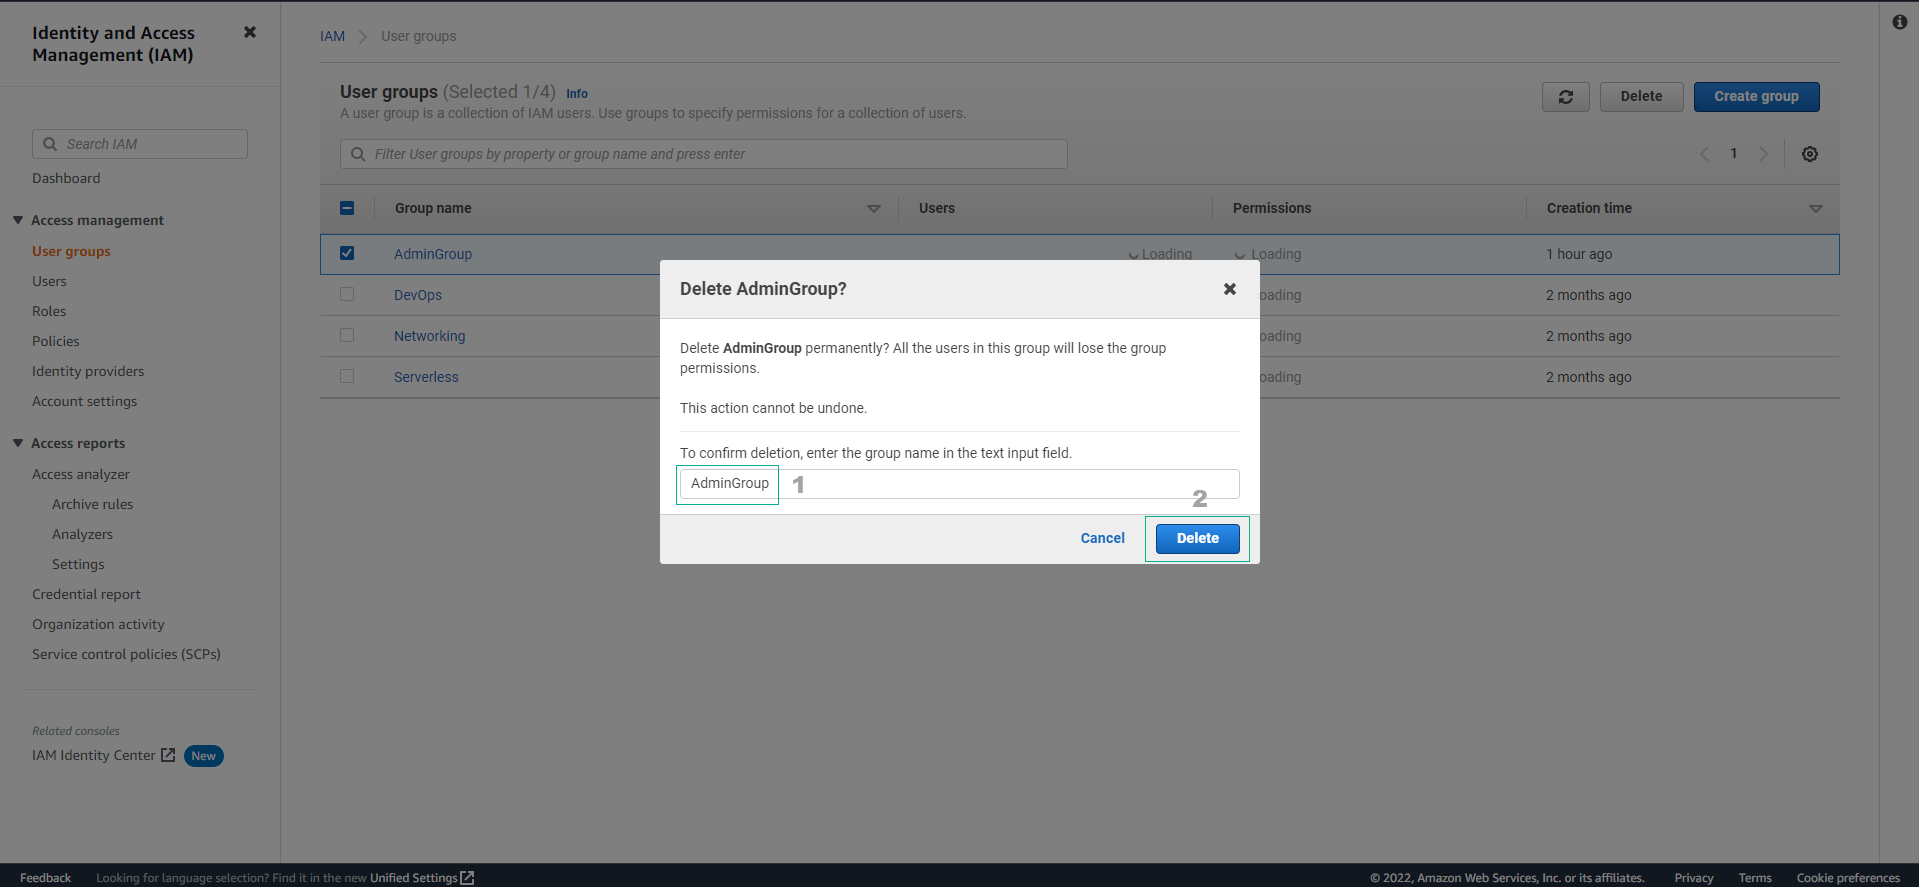
Task: Click the info circle icon at top right
Action: click(1900, 22)
